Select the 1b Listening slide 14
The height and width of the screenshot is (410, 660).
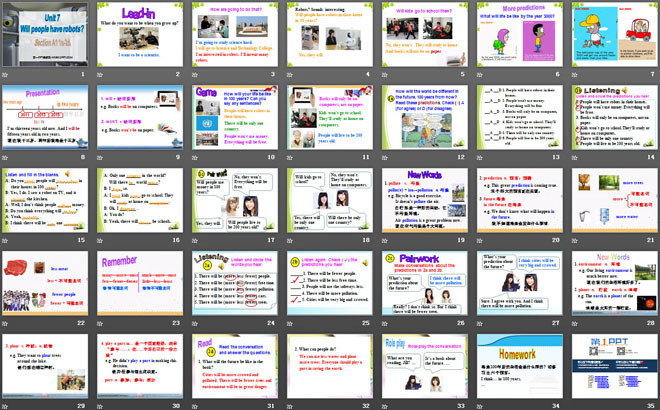(x=615, y=117)
